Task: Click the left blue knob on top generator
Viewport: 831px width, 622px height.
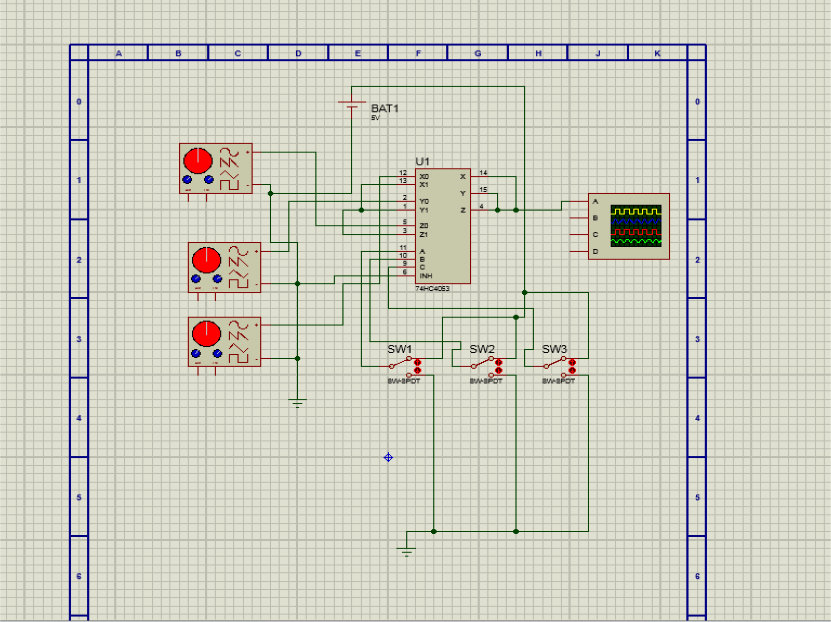Action: pyautogui.click(x=187, y=180)
